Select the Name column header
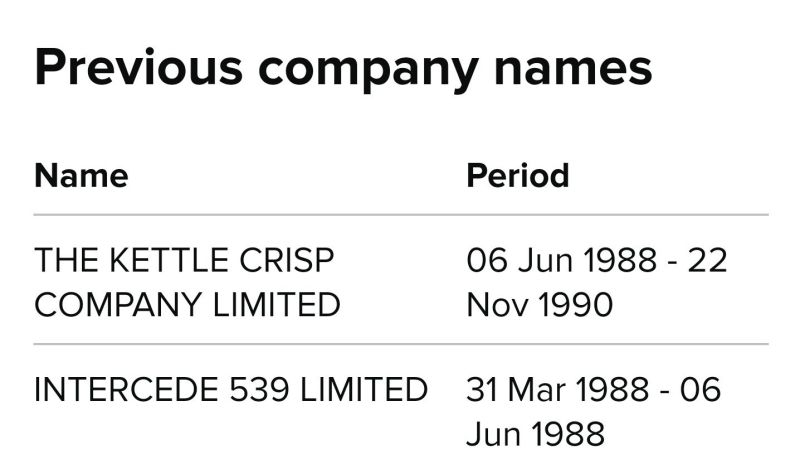 (81, 176)
